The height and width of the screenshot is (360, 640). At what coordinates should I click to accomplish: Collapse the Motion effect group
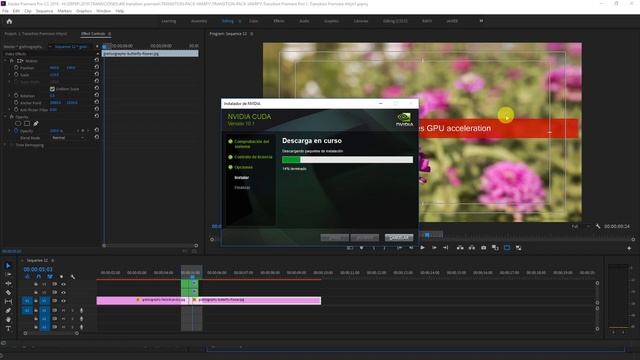coord(6,60)
